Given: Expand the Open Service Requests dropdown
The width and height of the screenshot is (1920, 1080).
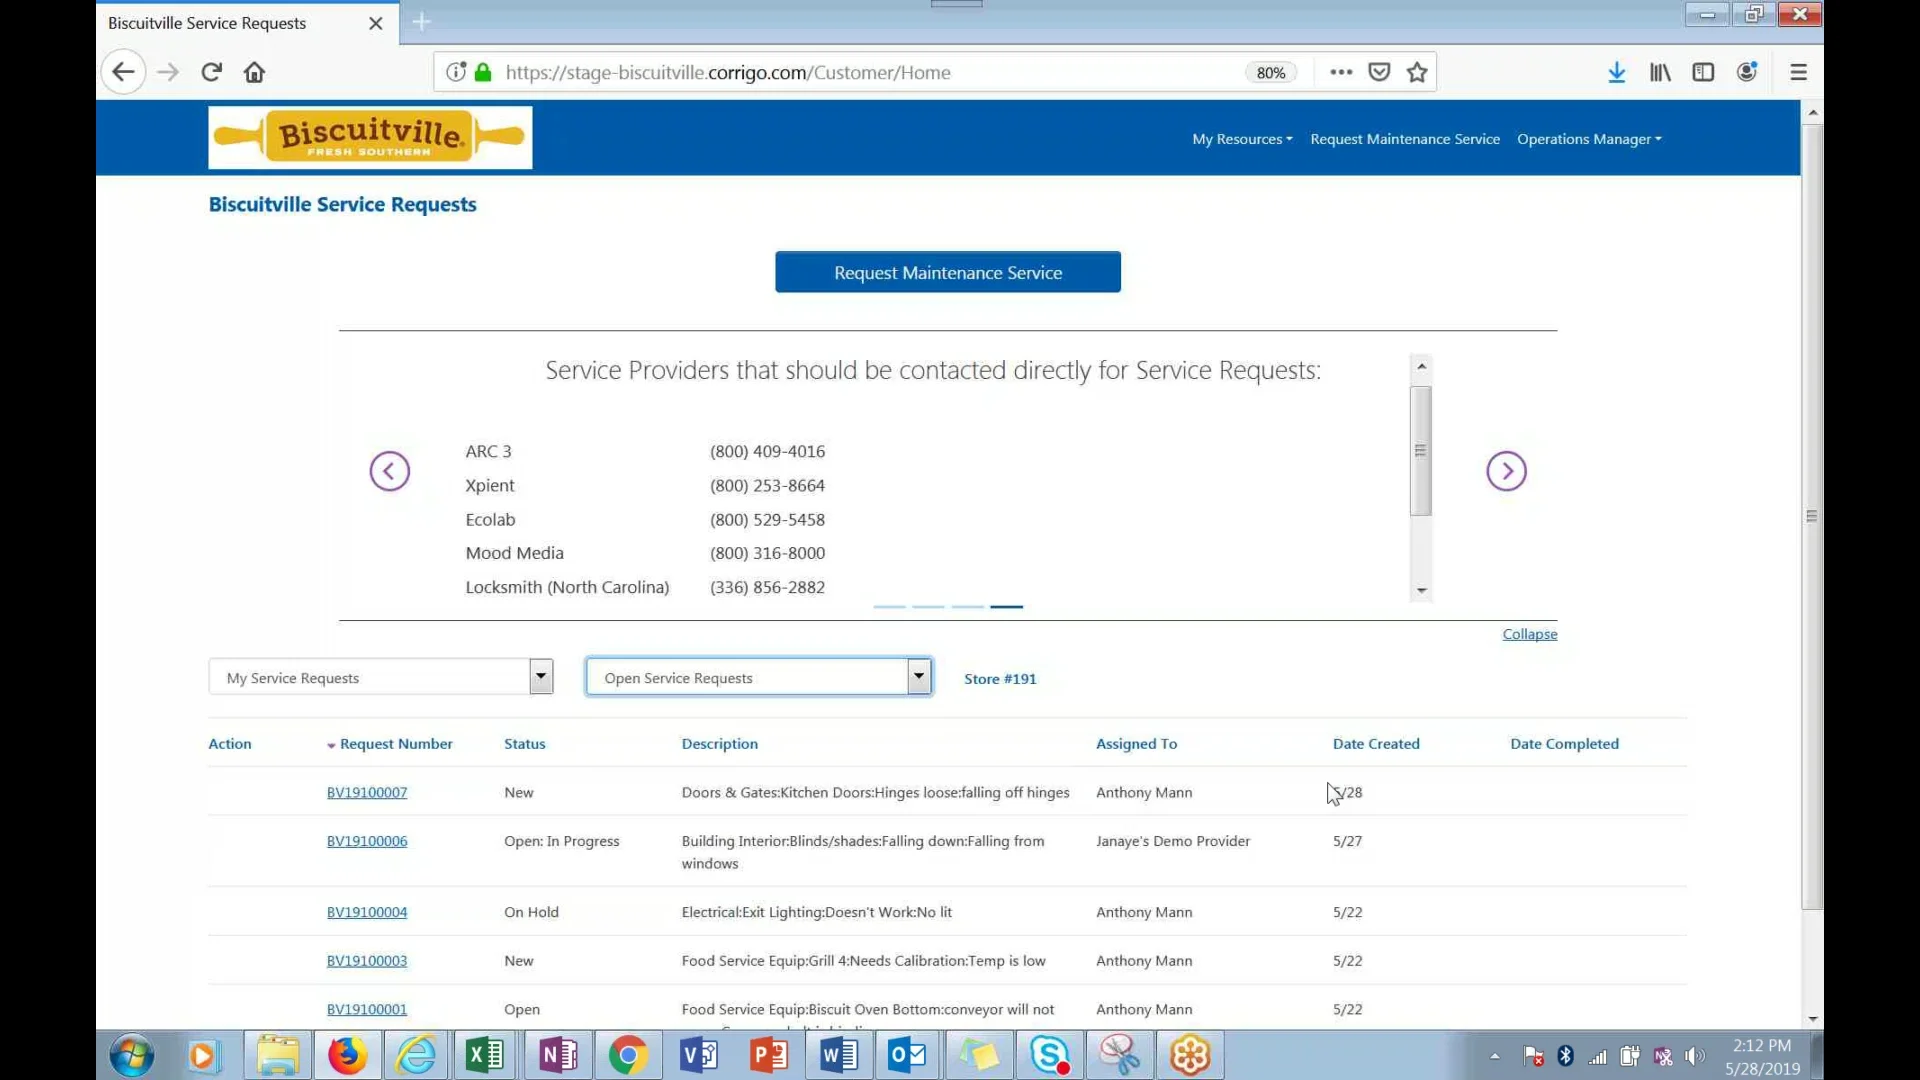Looking at the screenshot, I should (918, 677).
